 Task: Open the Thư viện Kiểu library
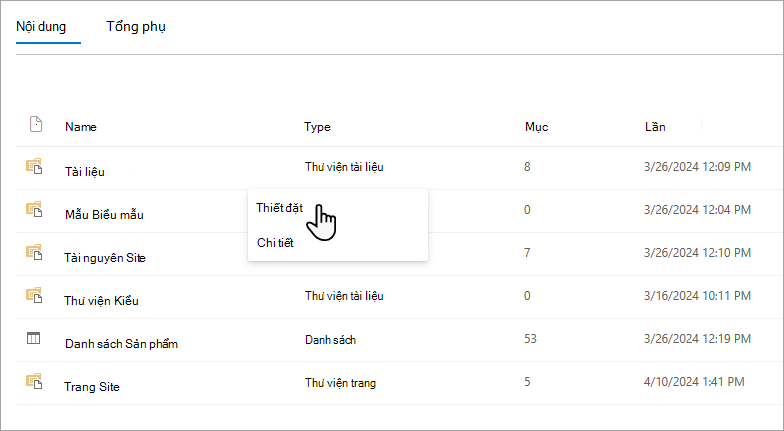pyautogui.click(x=101, y=300)
